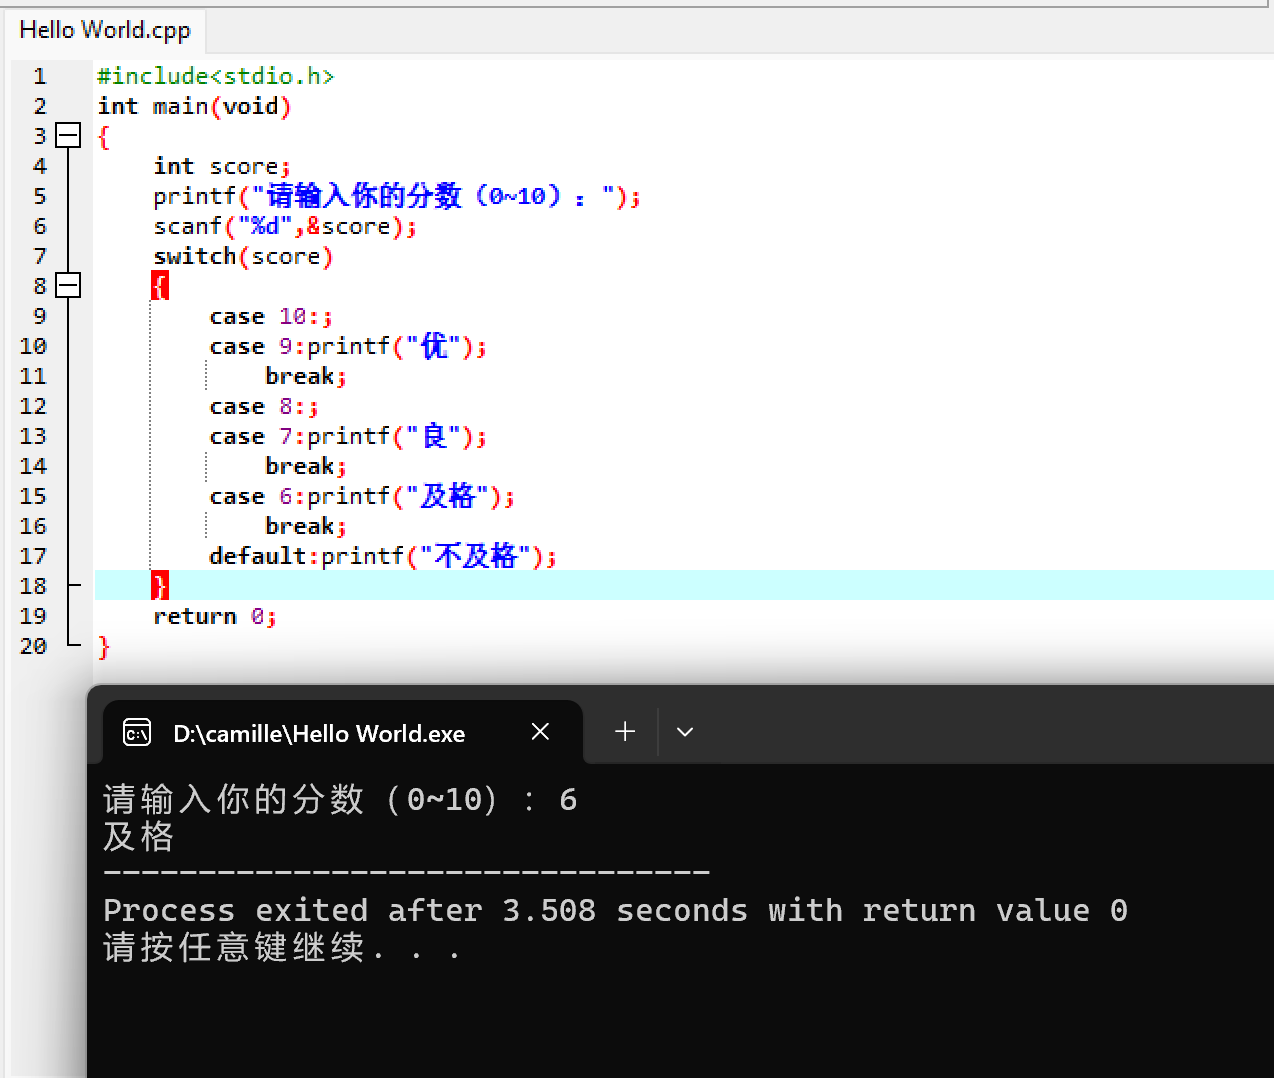
Task: Click the 'case 9:printf' line
Action: 348,346
